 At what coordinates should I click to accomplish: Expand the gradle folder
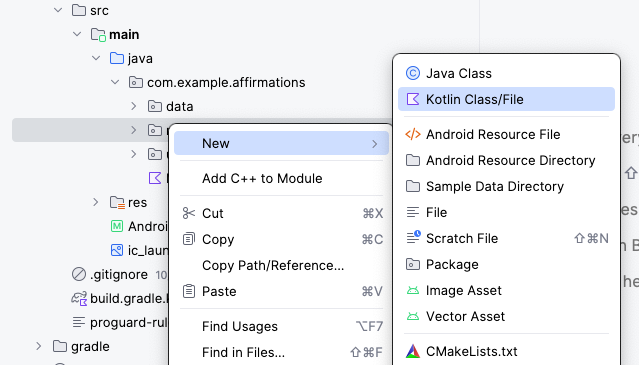point(39,346)
